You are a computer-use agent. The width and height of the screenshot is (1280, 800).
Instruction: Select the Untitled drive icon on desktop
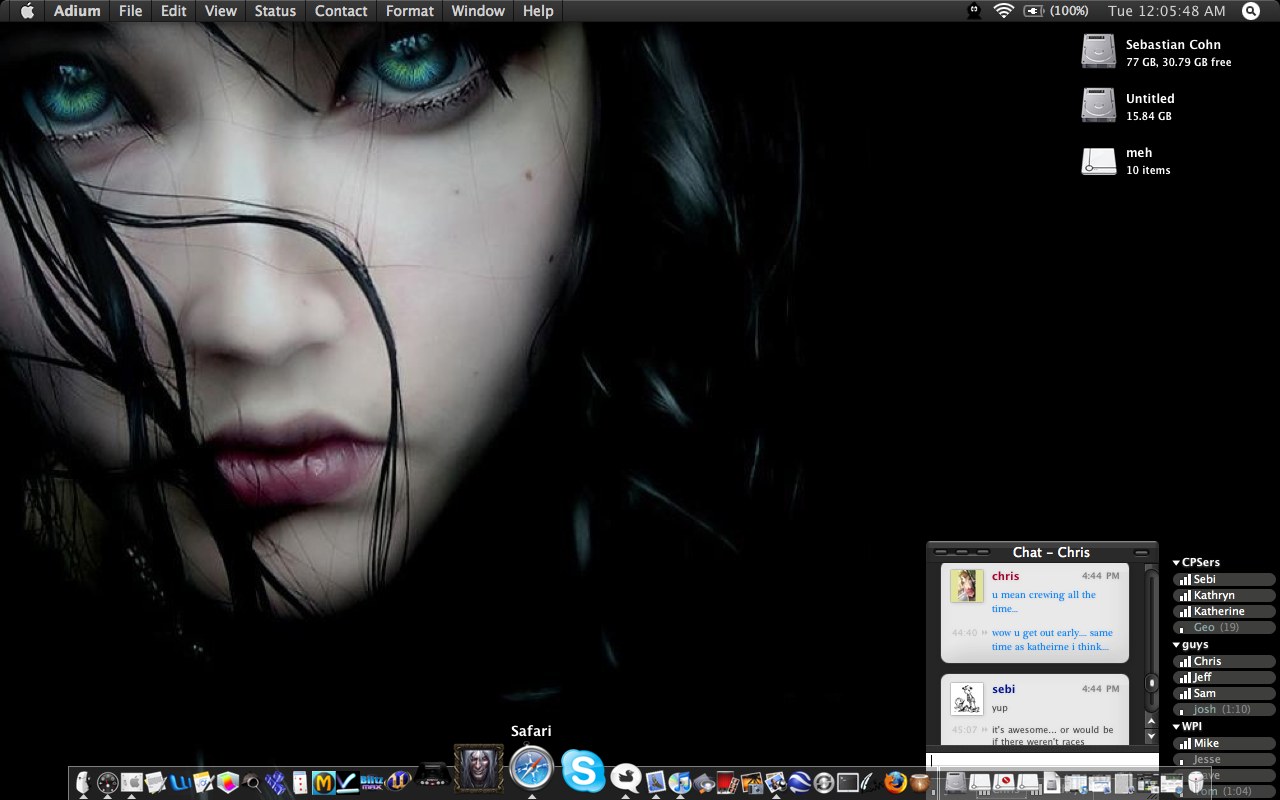click(x=1098, y=105)
